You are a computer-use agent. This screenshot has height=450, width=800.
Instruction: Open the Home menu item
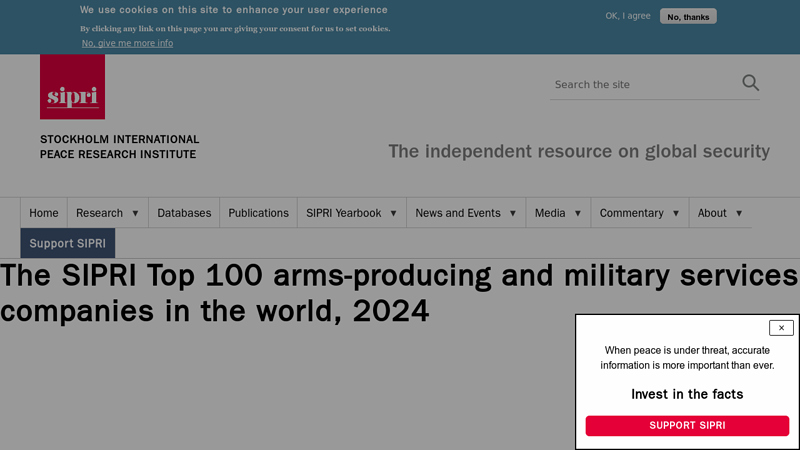point(44,213)
